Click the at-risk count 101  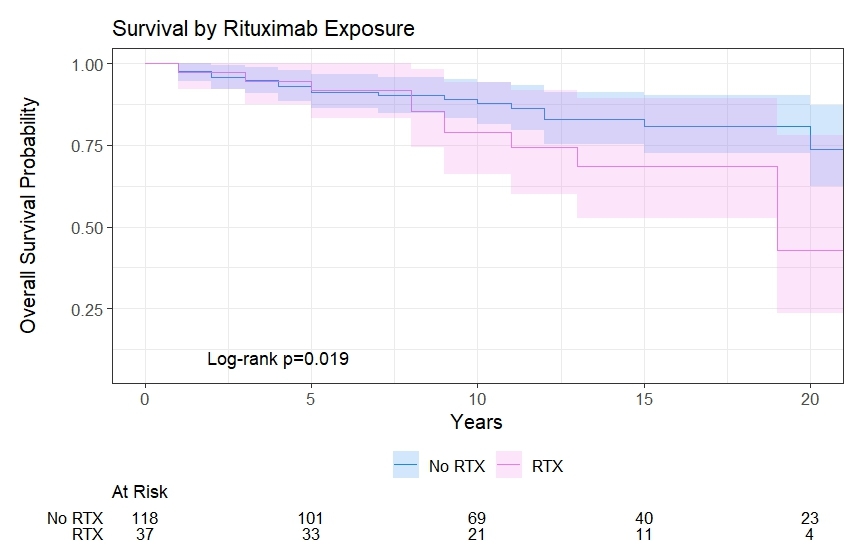pos(310,518)
